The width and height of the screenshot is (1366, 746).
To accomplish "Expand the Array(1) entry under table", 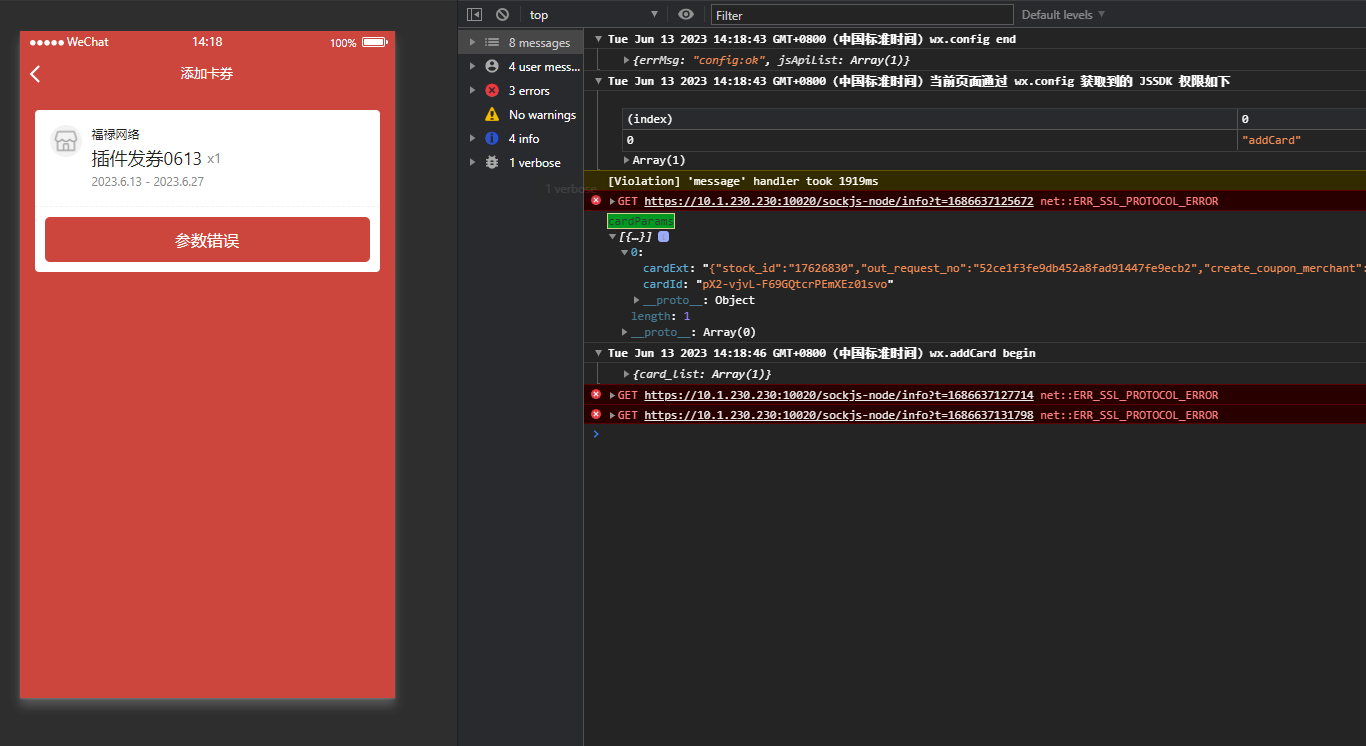I will point(626,161).
